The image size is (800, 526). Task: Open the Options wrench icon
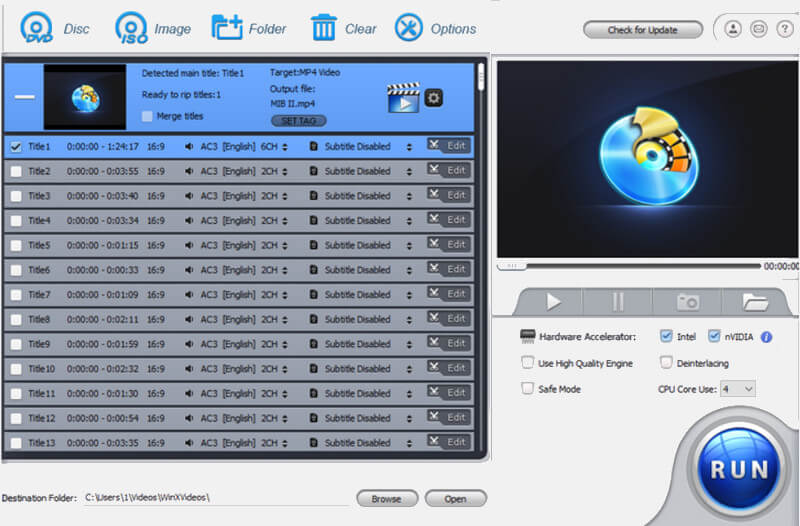408,27
